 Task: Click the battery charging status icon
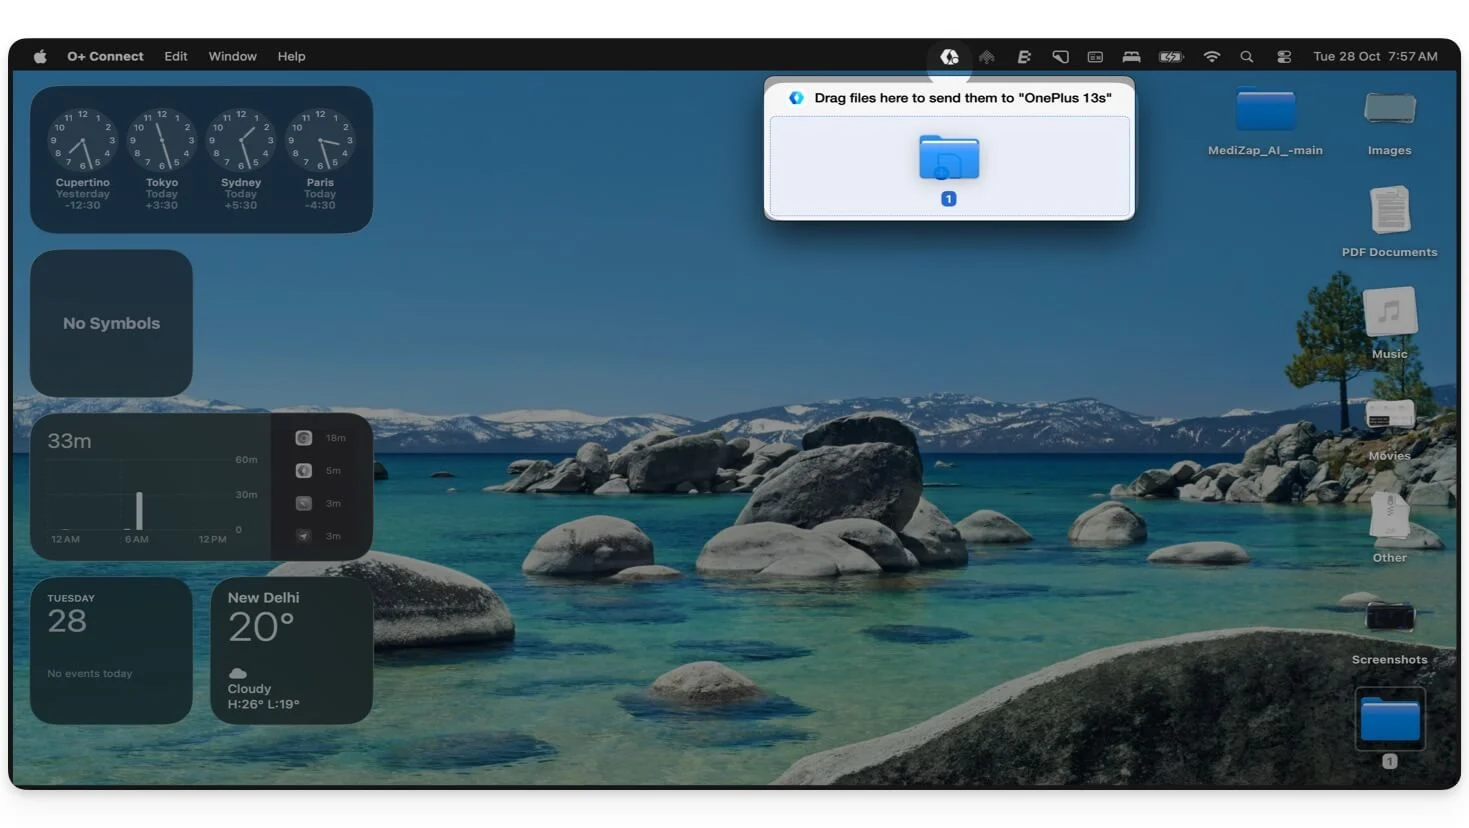click(1170, 57)
